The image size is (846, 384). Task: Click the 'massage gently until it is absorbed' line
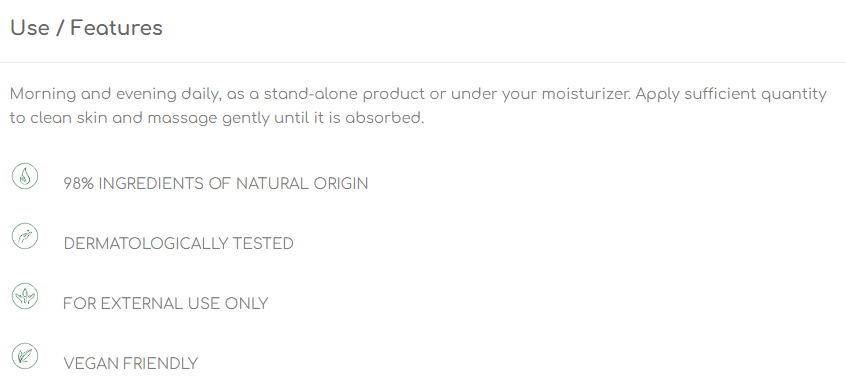click(286, 119)
